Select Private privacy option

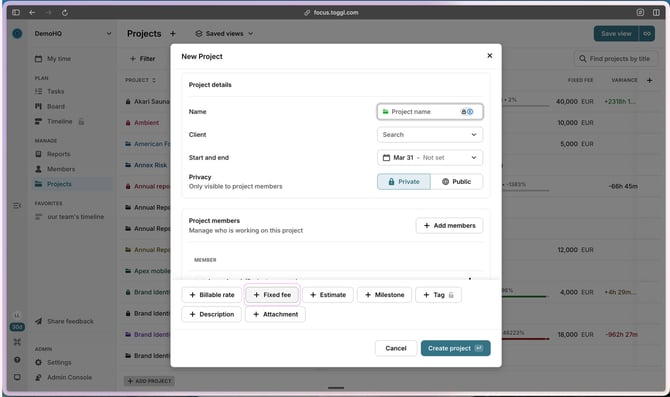[404, 182]
